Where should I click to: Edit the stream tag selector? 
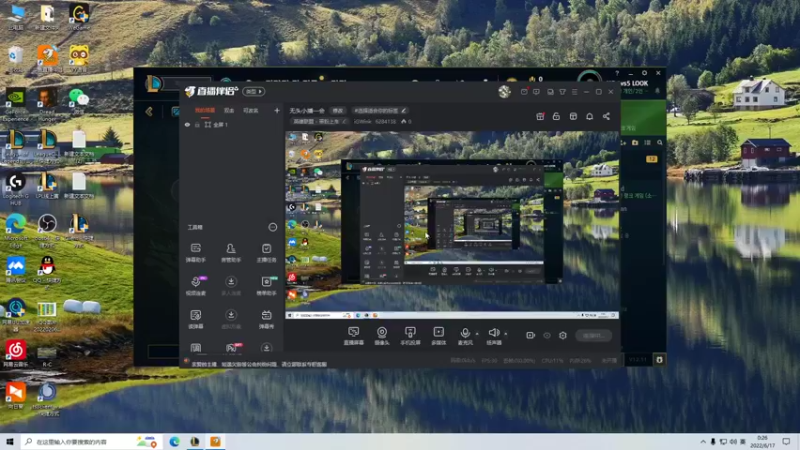pyautogui.click(x=380, y=110)
